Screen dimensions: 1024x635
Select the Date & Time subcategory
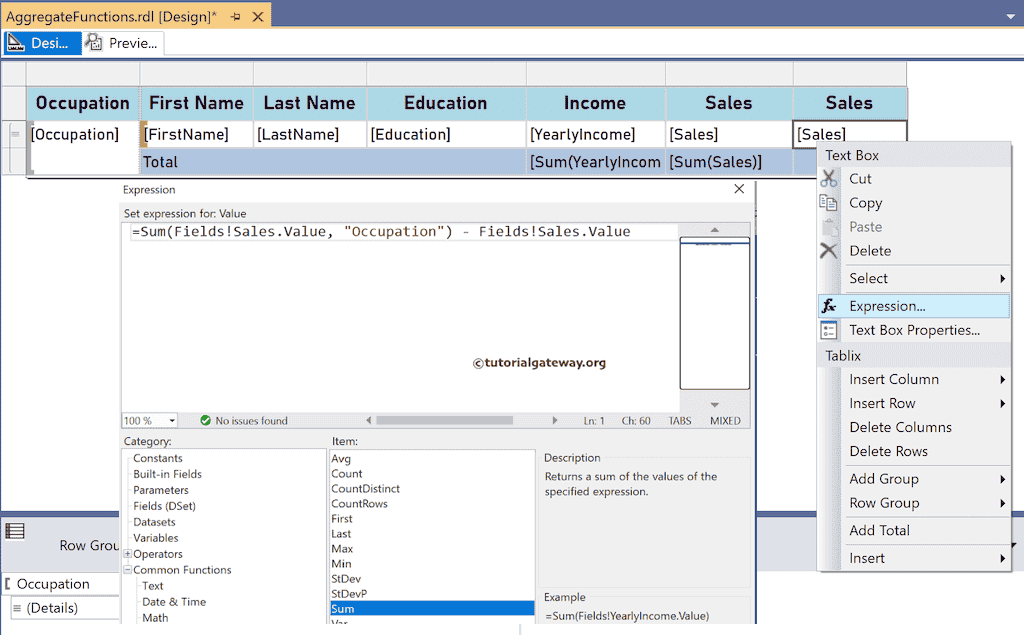174,602
